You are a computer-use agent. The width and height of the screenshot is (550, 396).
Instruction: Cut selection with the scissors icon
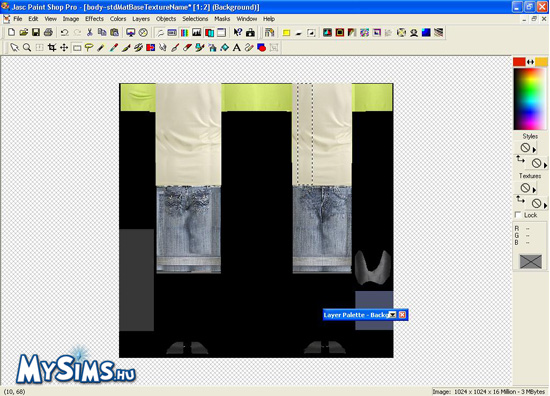click(89, 33)
